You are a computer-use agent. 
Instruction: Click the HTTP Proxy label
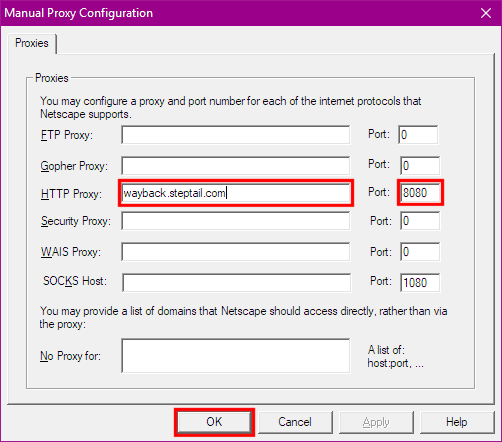click(x=71, y=194)
